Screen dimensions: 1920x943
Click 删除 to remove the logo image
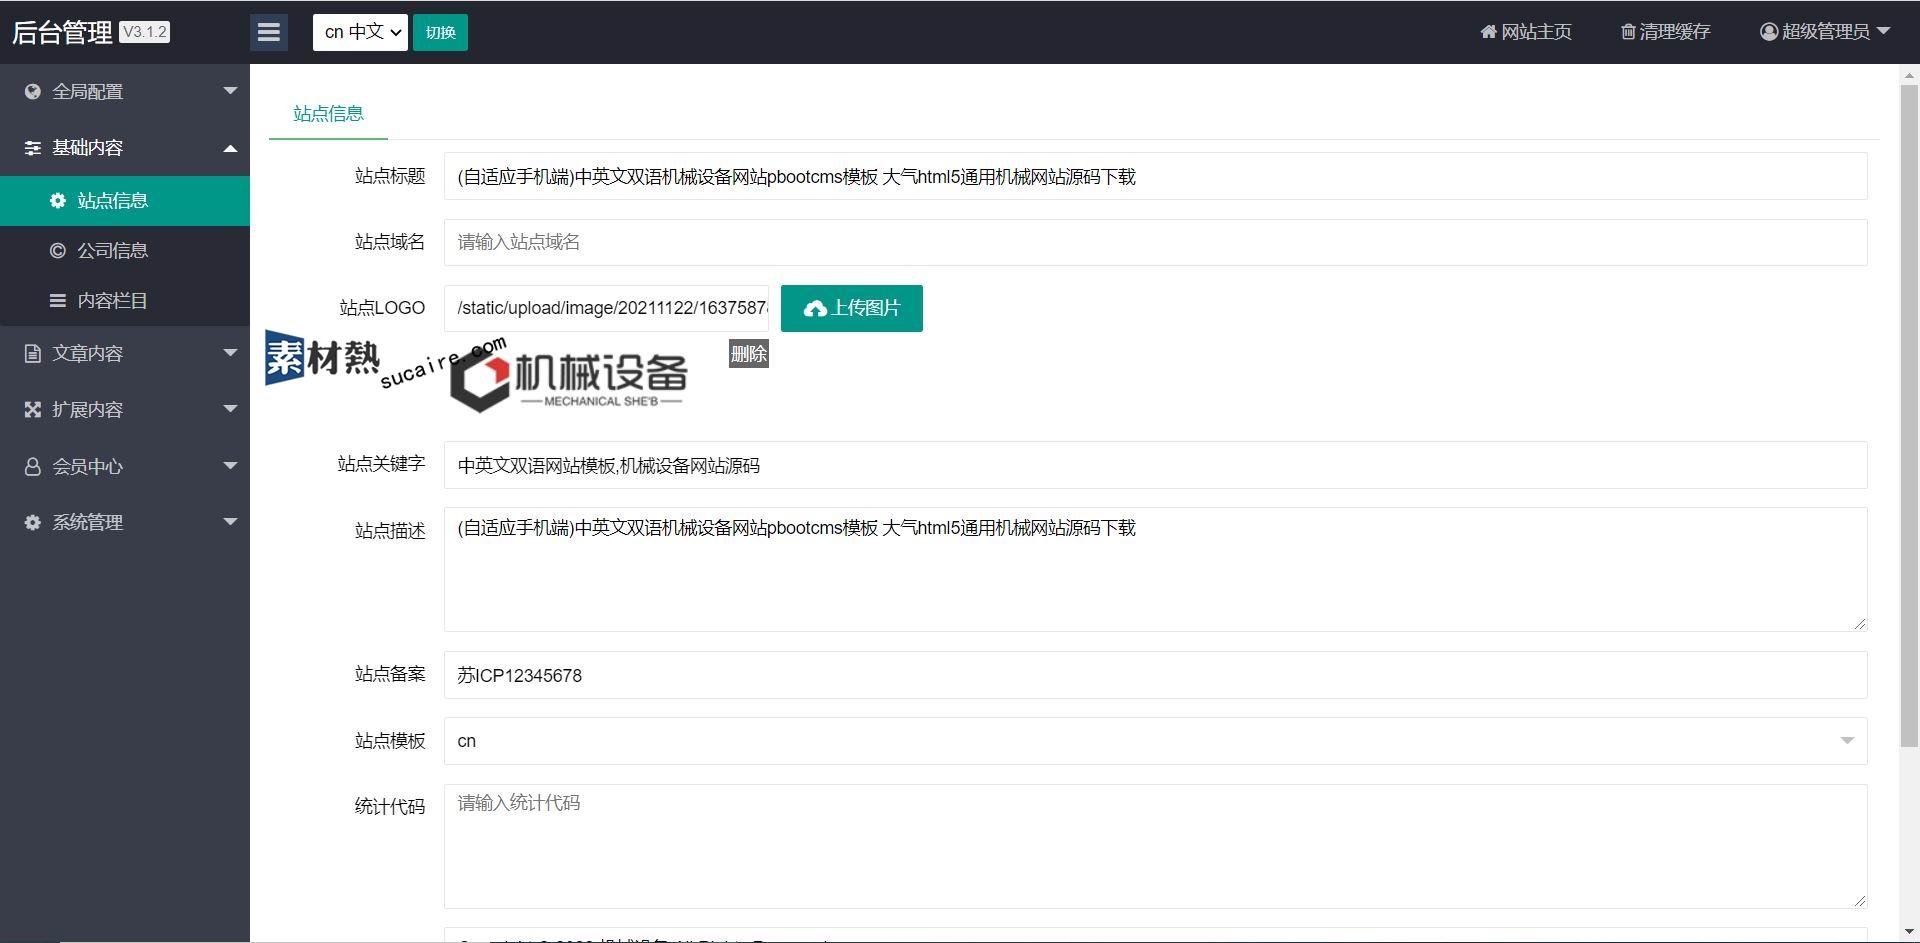[748, 354]
